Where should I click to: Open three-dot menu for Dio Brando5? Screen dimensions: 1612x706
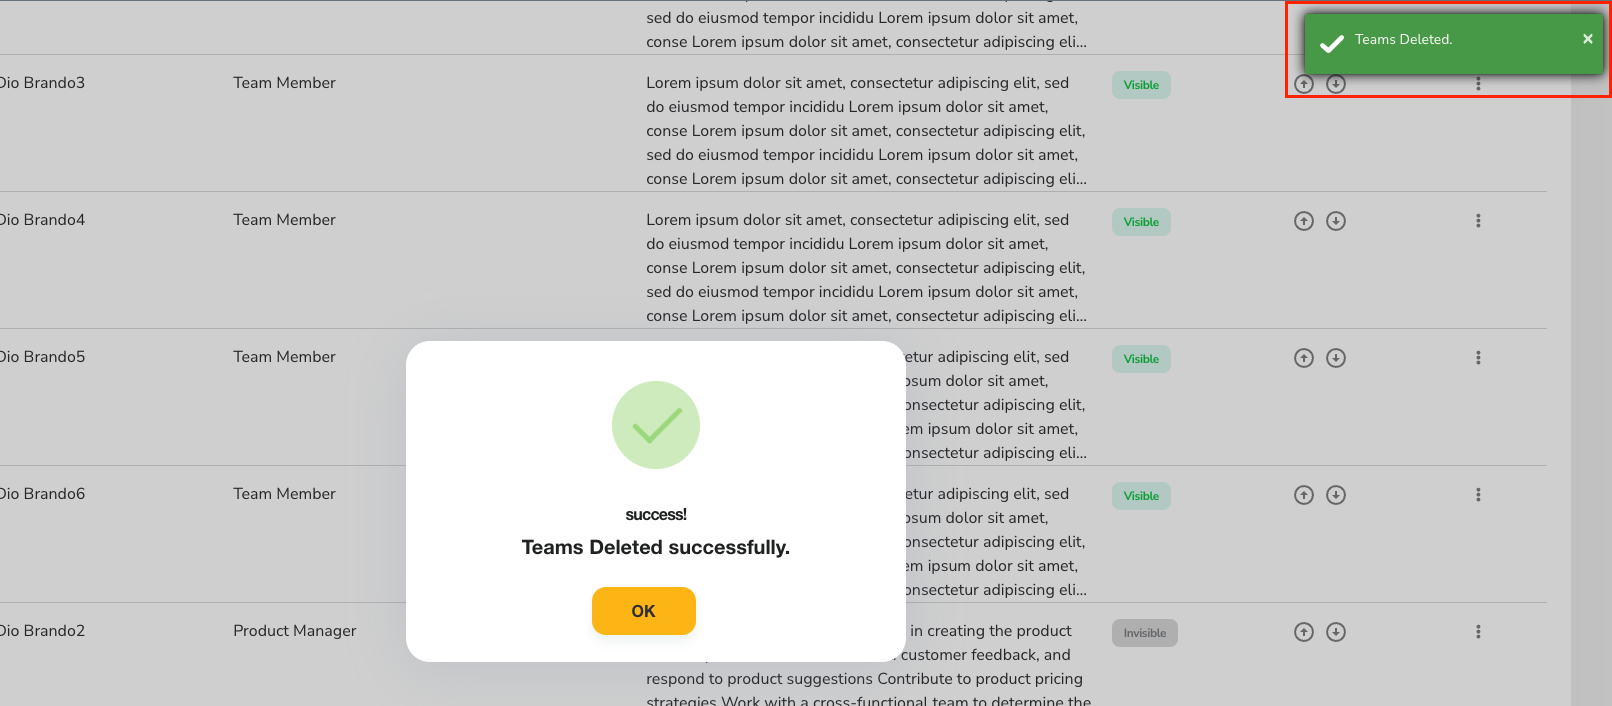point(1478,358)
